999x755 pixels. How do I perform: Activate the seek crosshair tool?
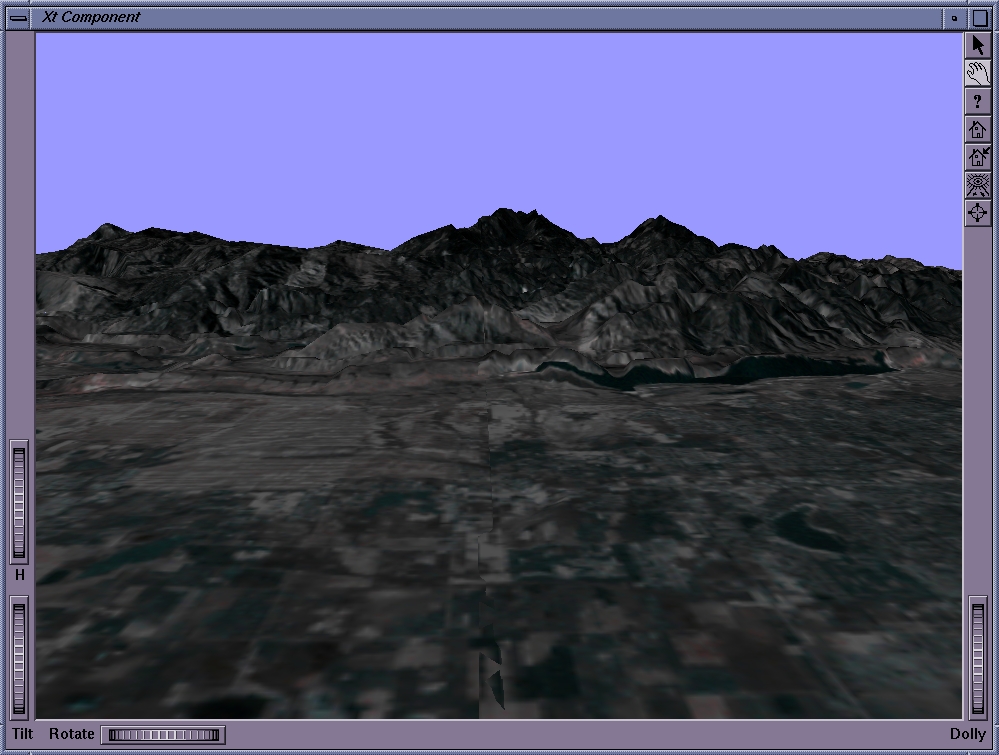[x=977, y=212]
